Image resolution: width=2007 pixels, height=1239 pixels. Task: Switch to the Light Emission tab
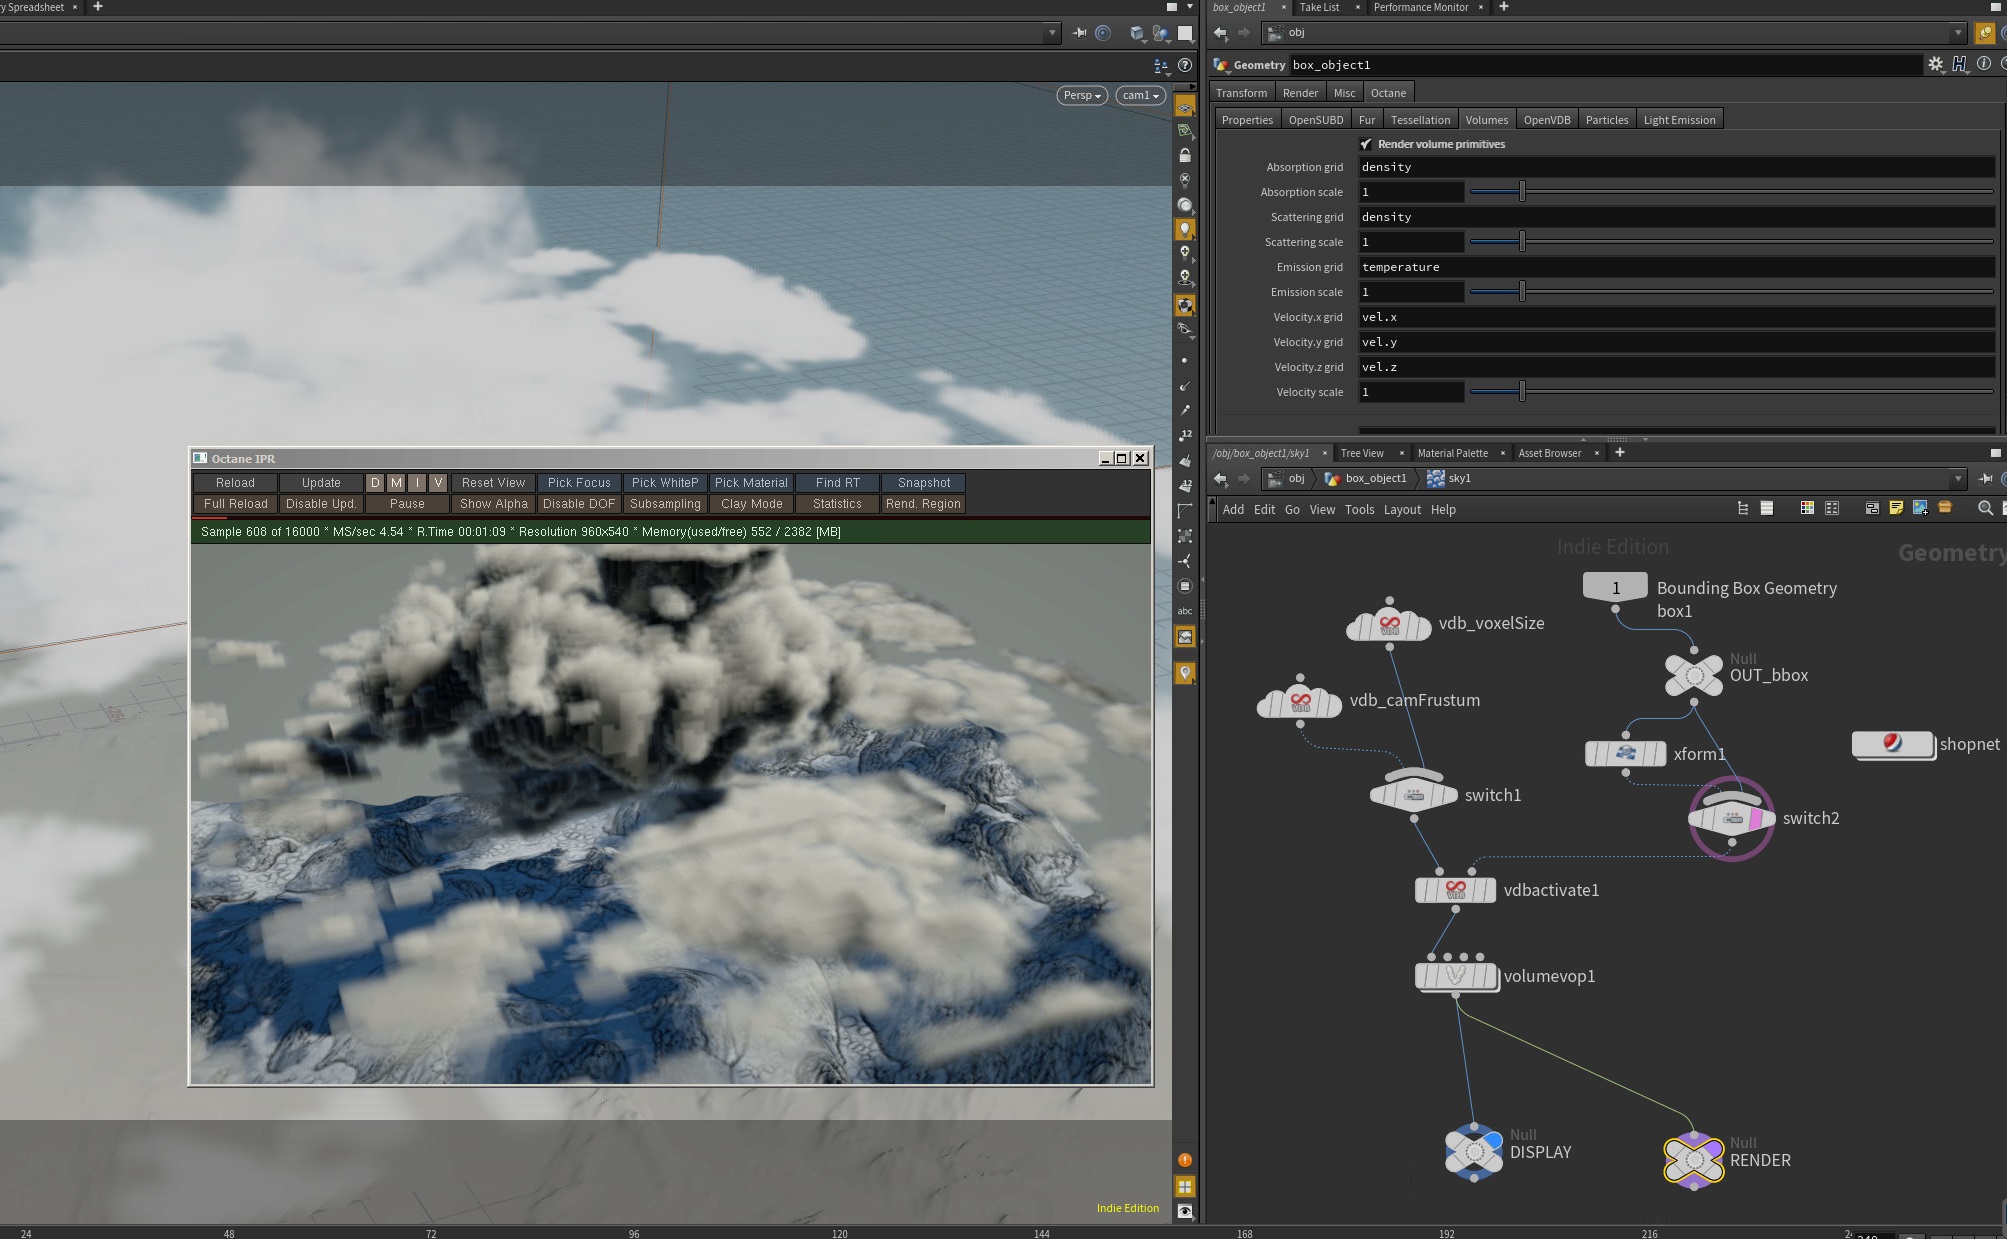click(1679, 120)
